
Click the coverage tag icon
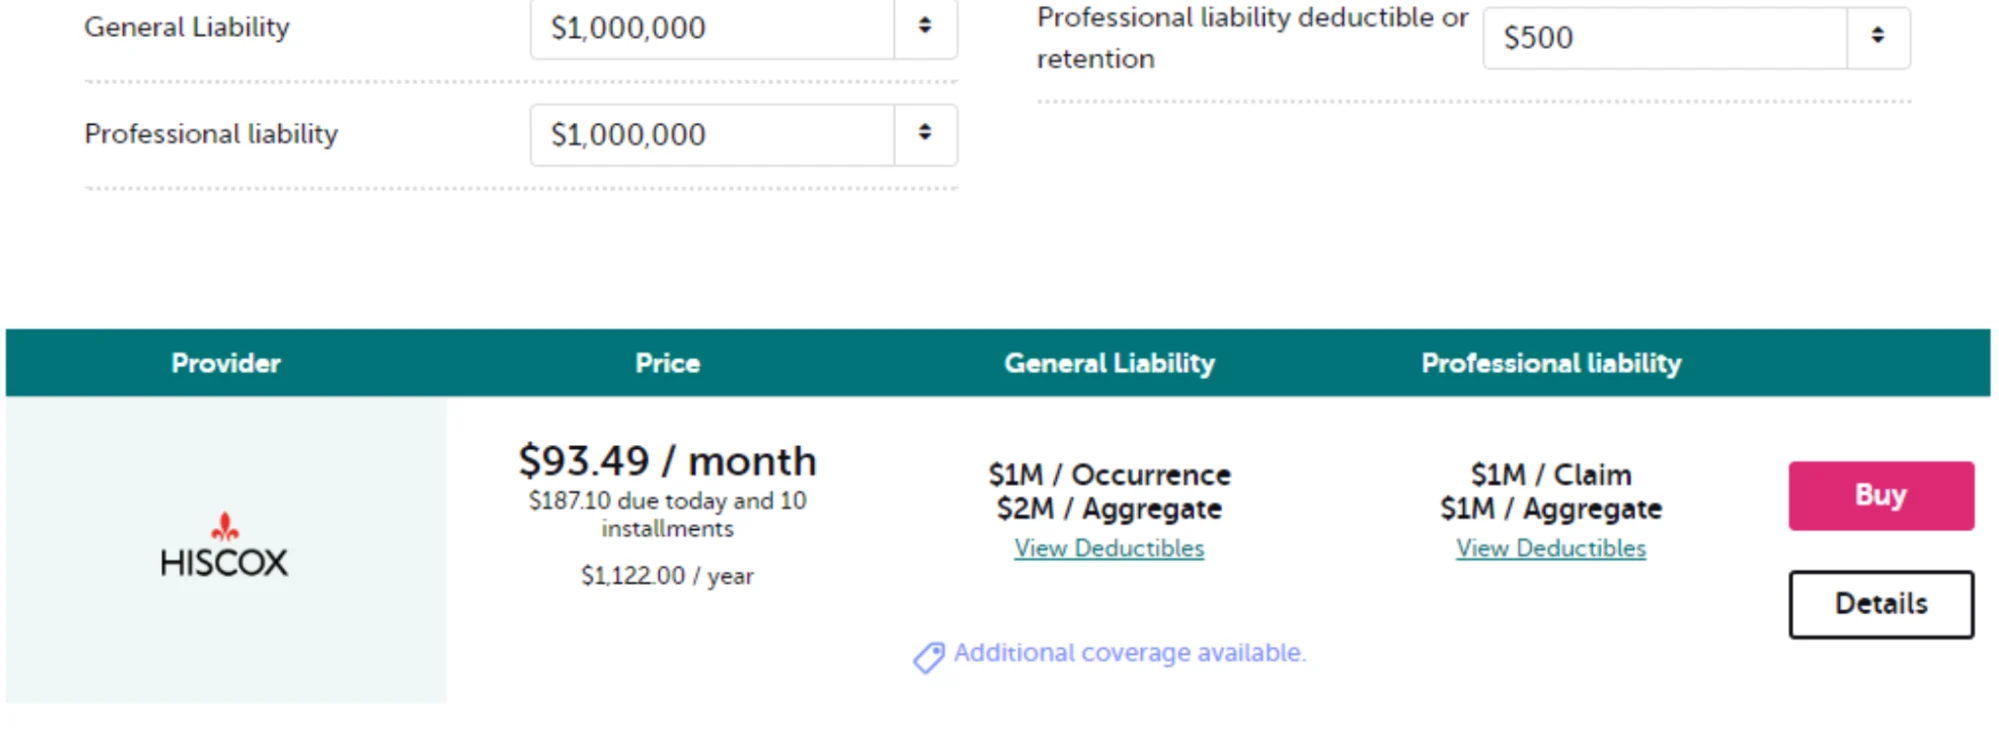[x=928, y=657]
